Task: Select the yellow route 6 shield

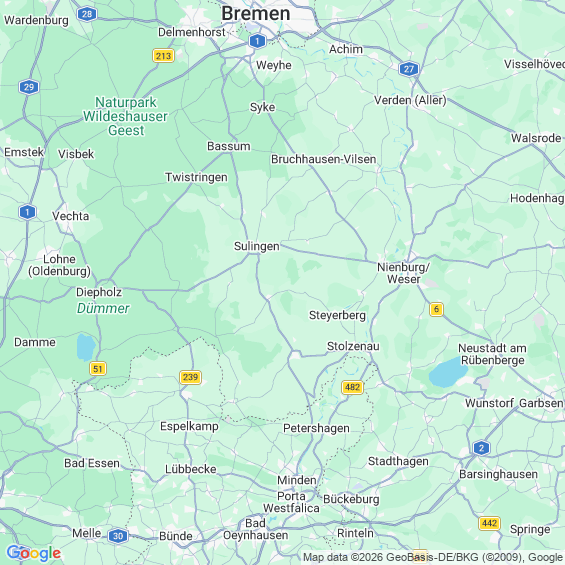Action: coord(436,309)
